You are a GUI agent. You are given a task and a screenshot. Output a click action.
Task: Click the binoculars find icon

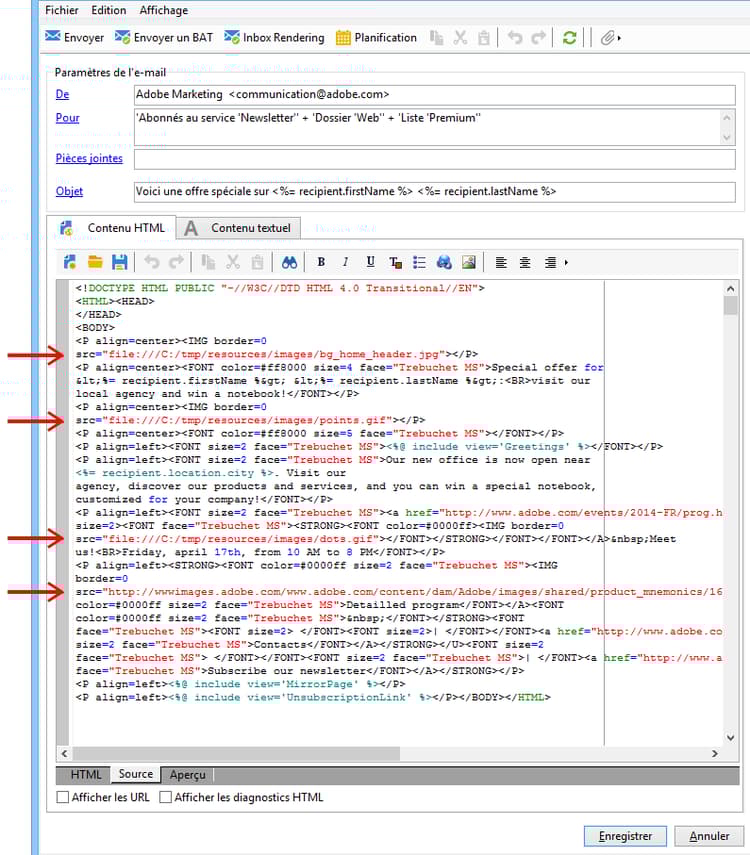click(289, 262)
